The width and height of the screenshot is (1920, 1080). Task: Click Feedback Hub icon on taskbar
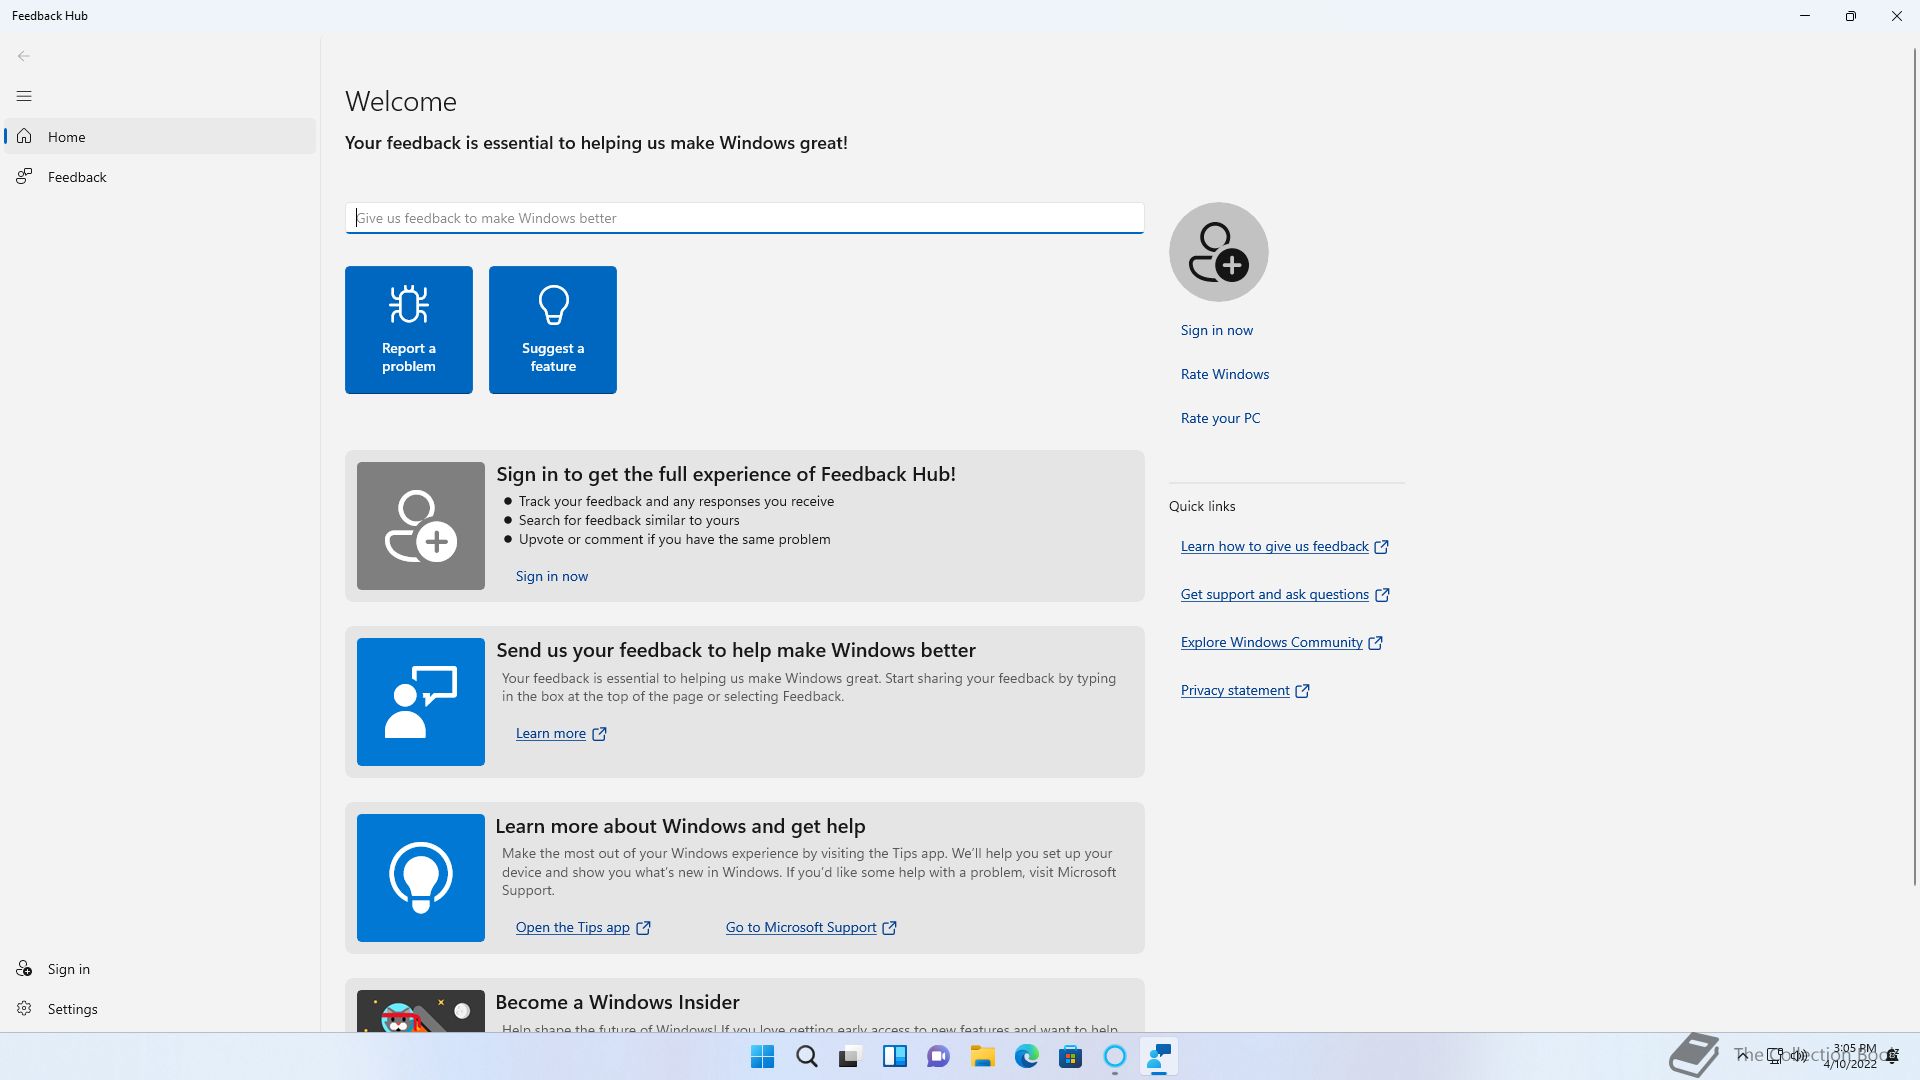pyautogui.click(x=1158, y=1056)
